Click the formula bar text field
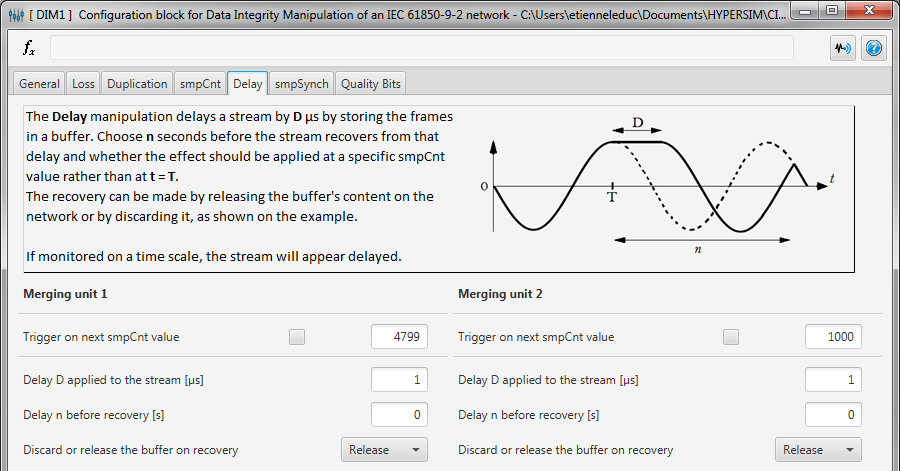The width and height of the screenshot is (900, 471). (420, 48)
